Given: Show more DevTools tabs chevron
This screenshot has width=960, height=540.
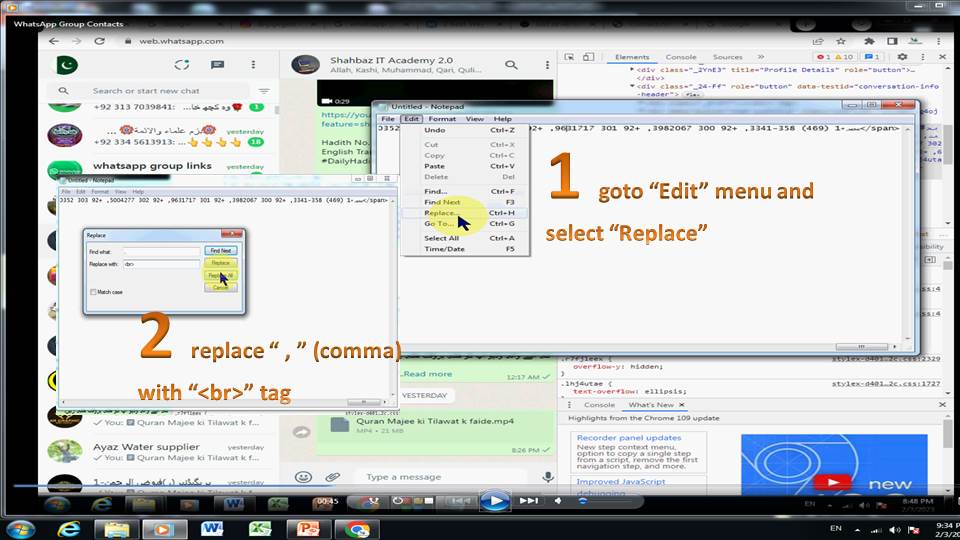Looking at the screenshot, I should [x=760, y=57].
